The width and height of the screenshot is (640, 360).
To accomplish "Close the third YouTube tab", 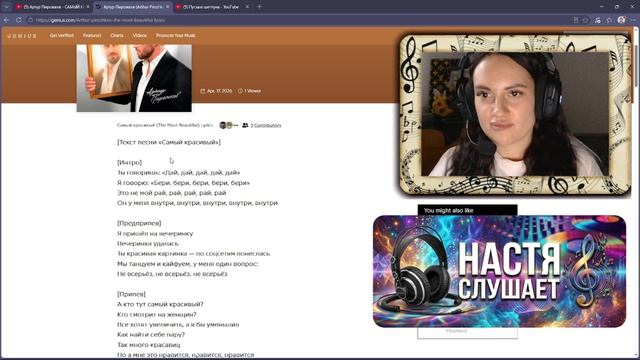I will pos(247,7).
